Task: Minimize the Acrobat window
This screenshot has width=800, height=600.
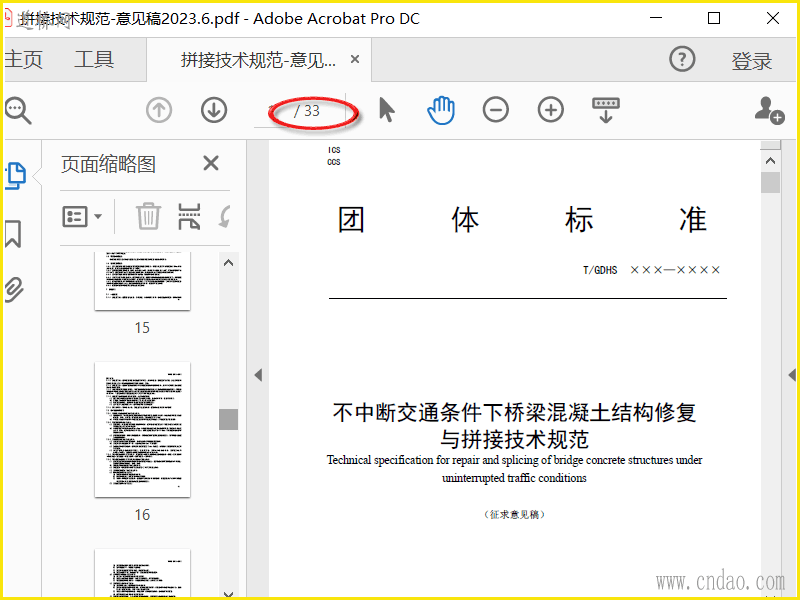Action: (x=656, y=18)
